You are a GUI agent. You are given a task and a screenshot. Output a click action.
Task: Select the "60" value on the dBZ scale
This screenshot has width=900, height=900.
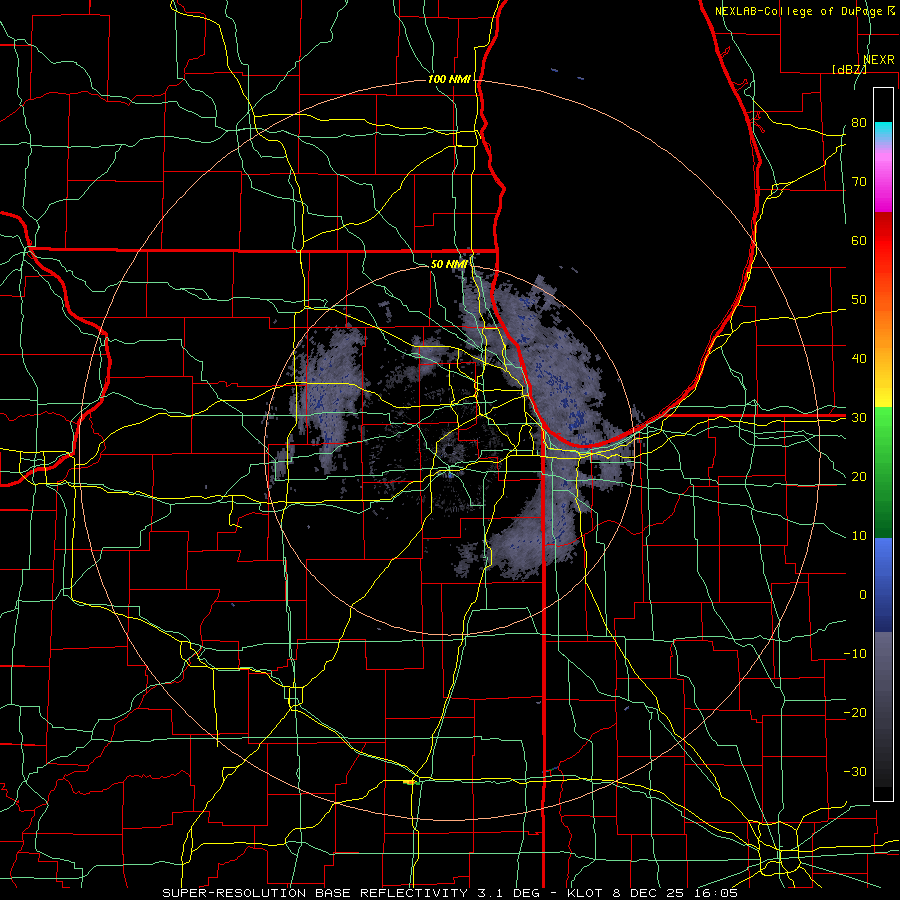point(859,241)
